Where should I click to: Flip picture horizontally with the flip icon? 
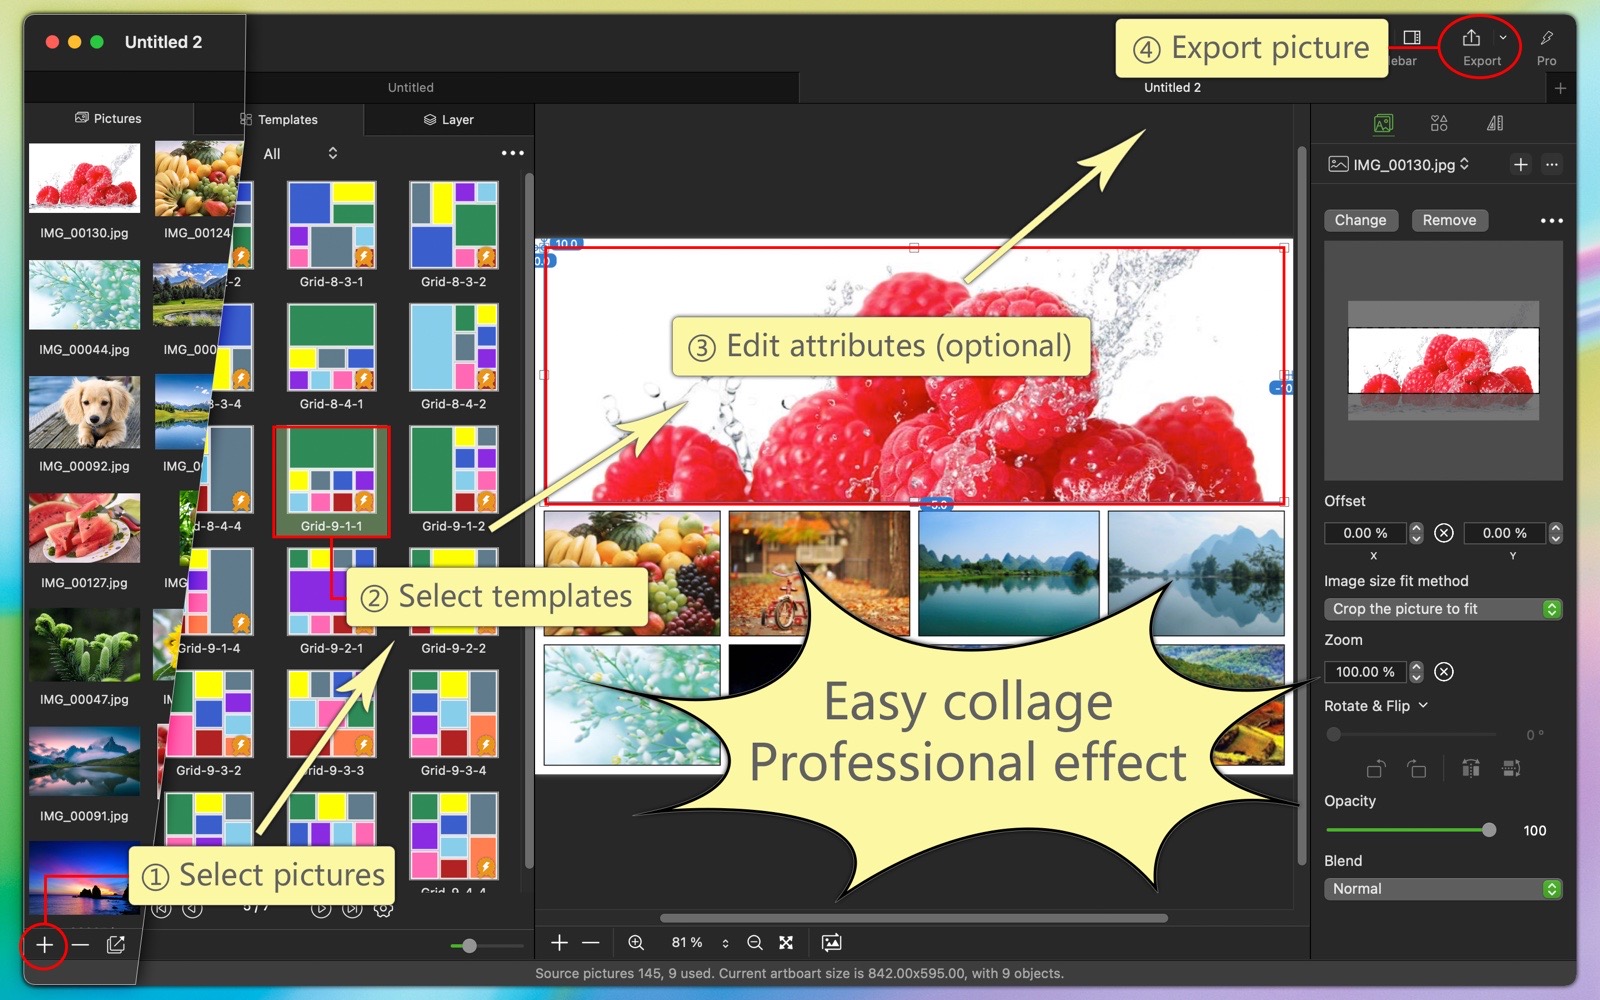click(1470, 769)
